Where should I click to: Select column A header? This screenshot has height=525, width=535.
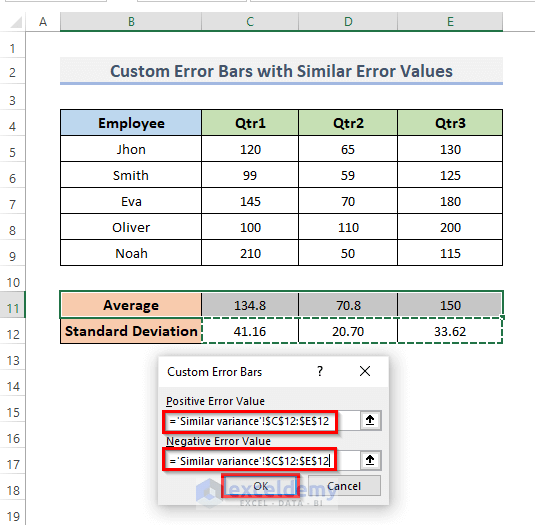click(x=43, y=22)
